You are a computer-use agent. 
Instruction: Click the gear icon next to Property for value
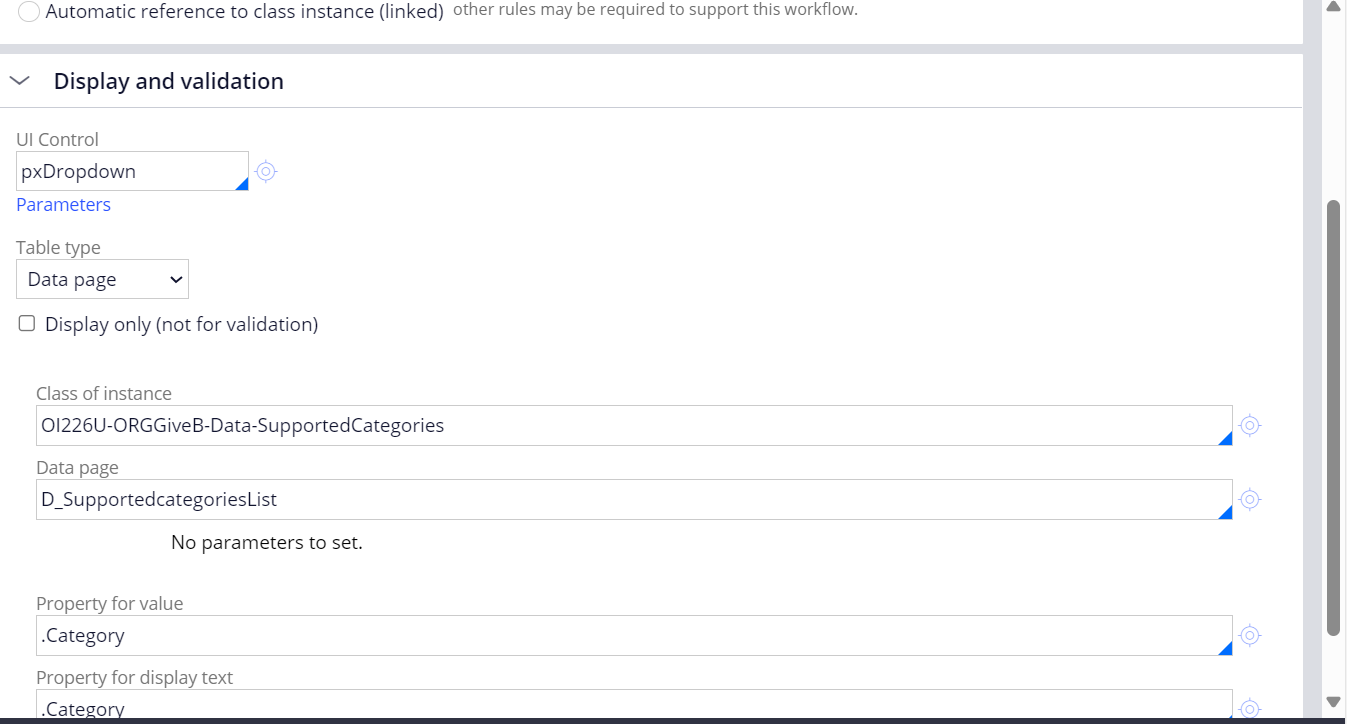1249,635
